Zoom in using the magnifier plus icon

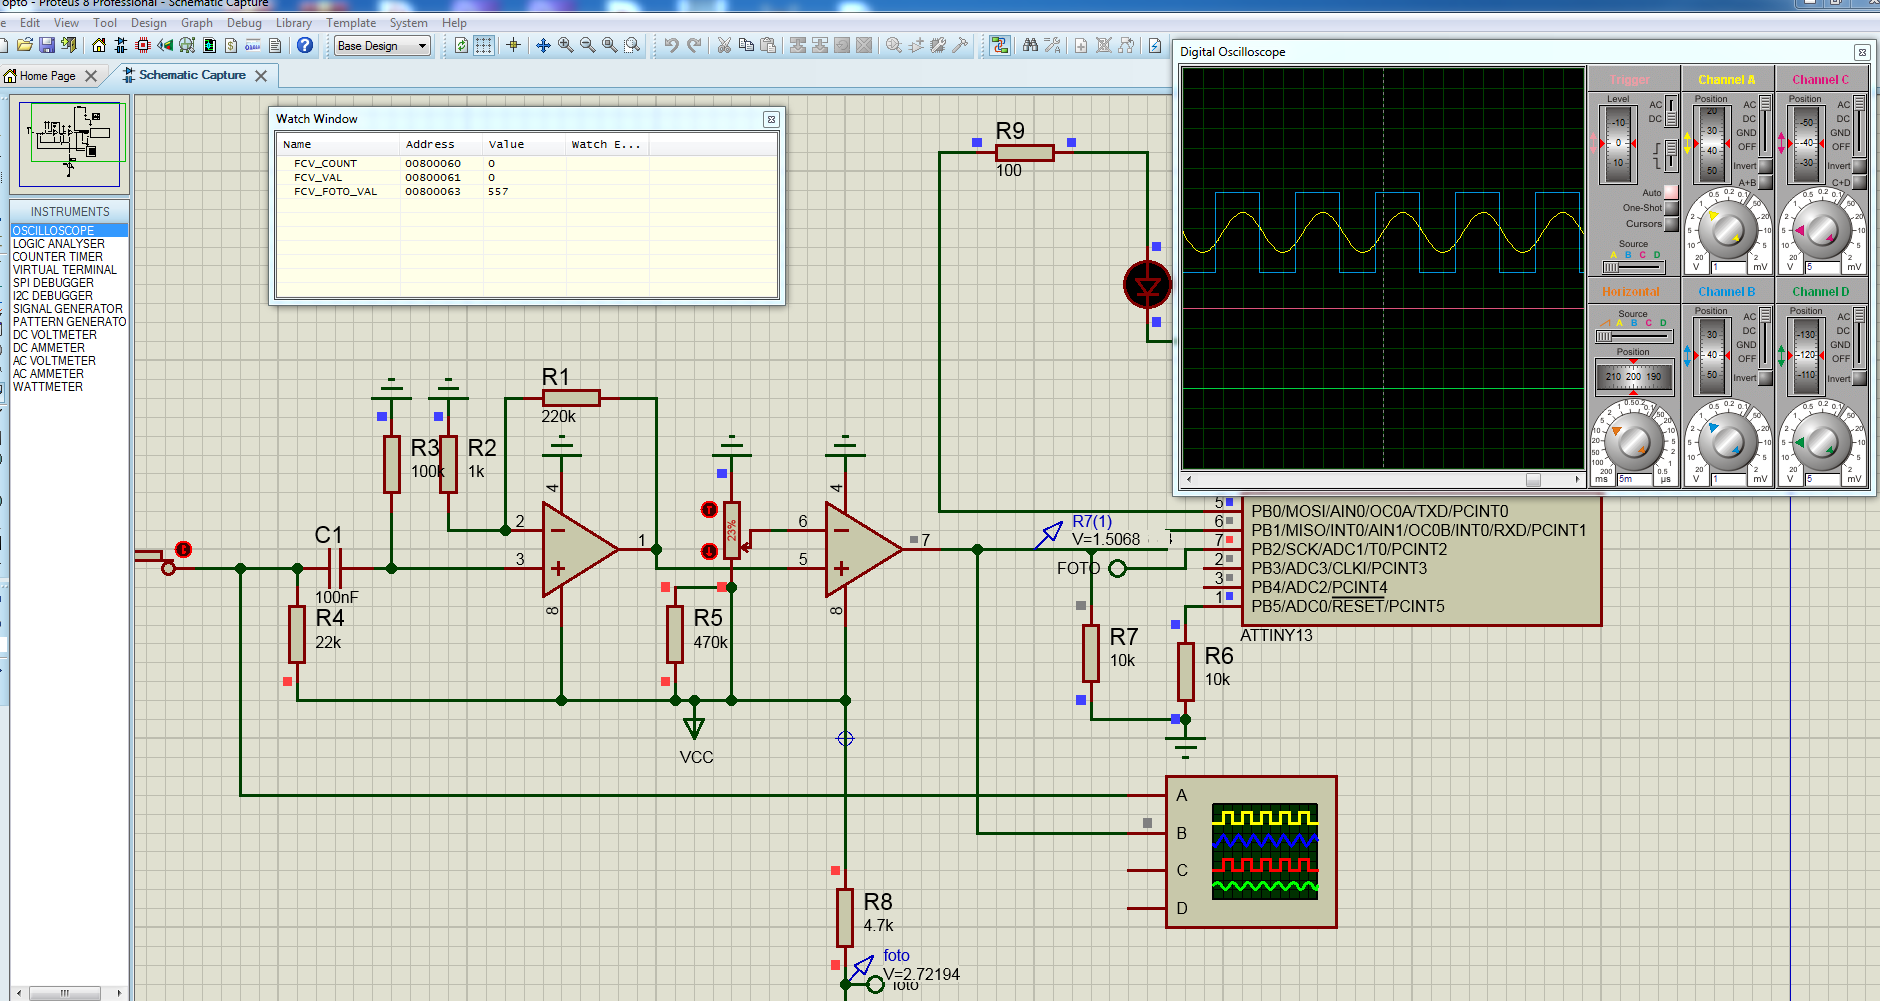click(565, 45)
